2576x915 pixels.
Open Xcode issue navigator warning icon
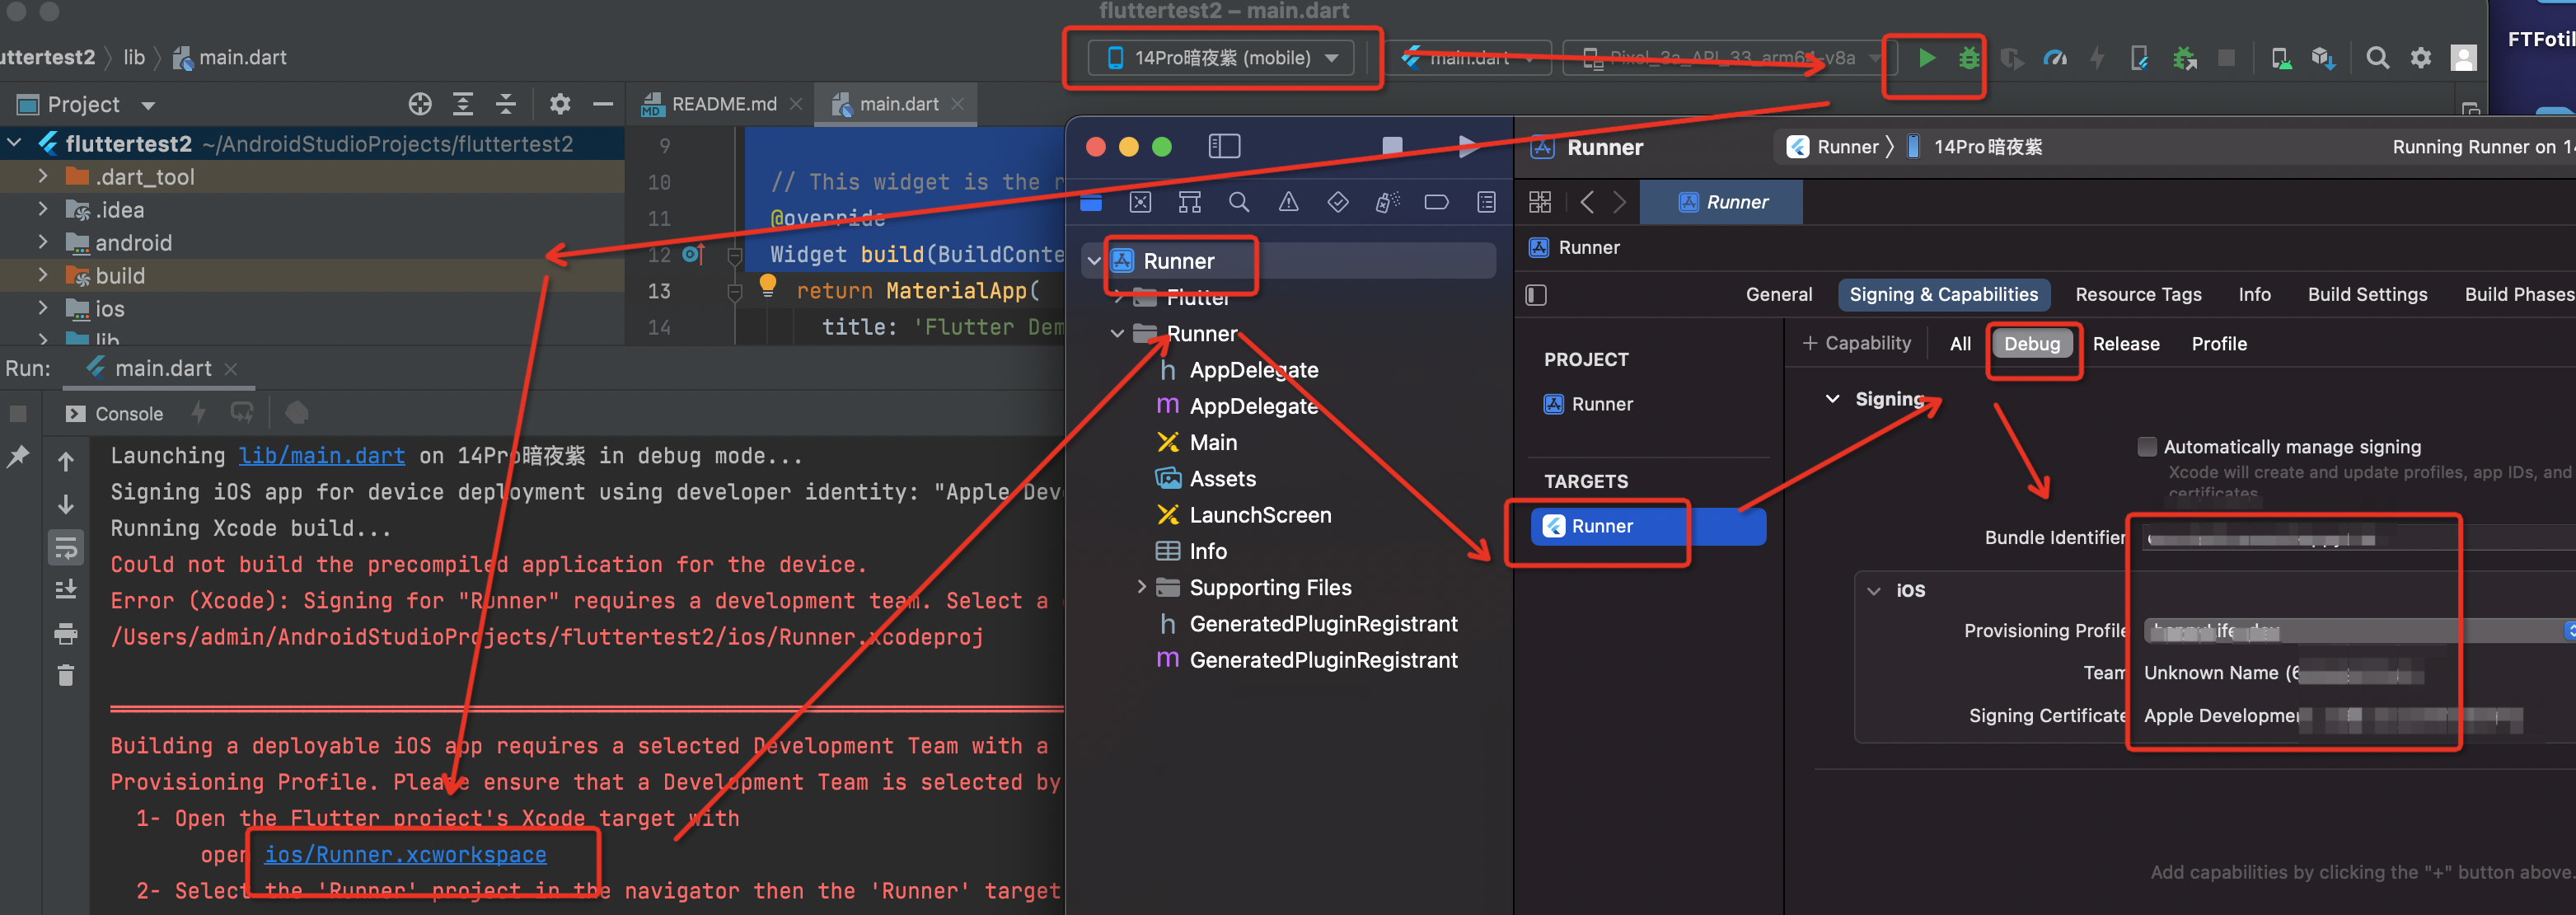(1288, 203)
